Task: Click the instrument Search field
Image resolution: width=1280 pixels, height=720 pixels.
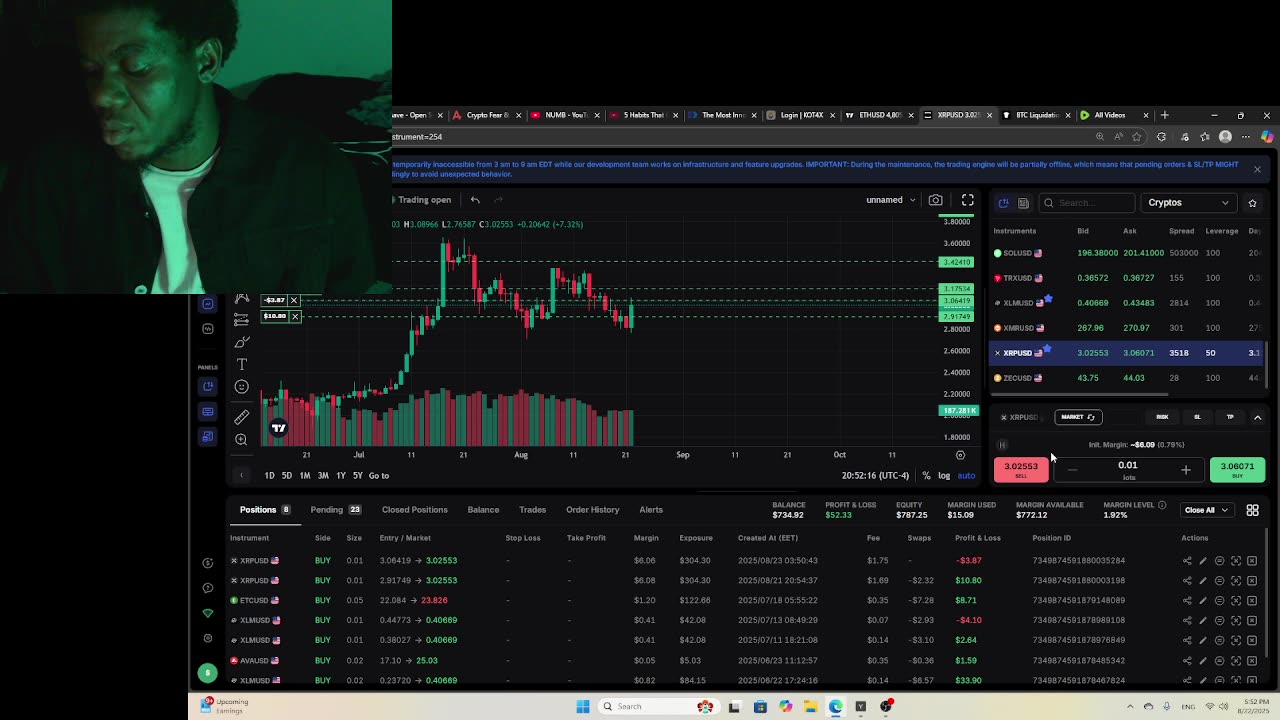Action: 1086,203
